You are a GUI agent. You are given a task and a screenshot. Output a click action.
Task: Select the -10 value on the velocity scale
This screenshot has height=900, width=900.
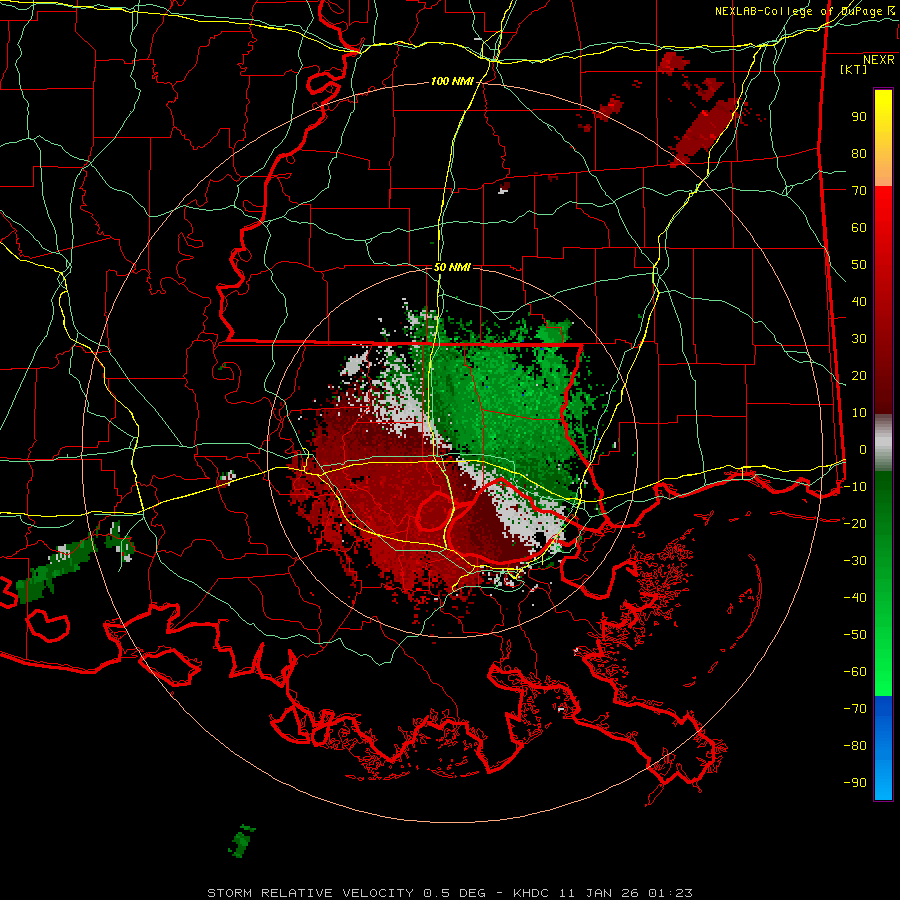click(x=855, y=487)
